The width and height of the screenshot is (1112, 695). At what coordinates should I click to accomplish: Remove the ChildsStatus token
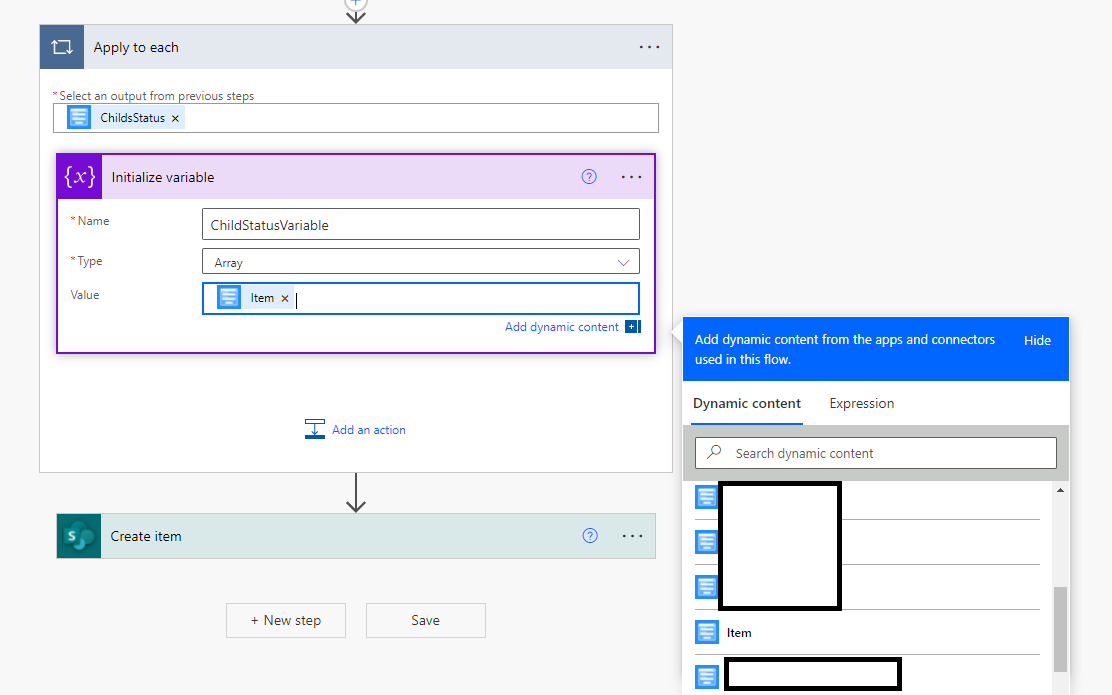(176, 118)
